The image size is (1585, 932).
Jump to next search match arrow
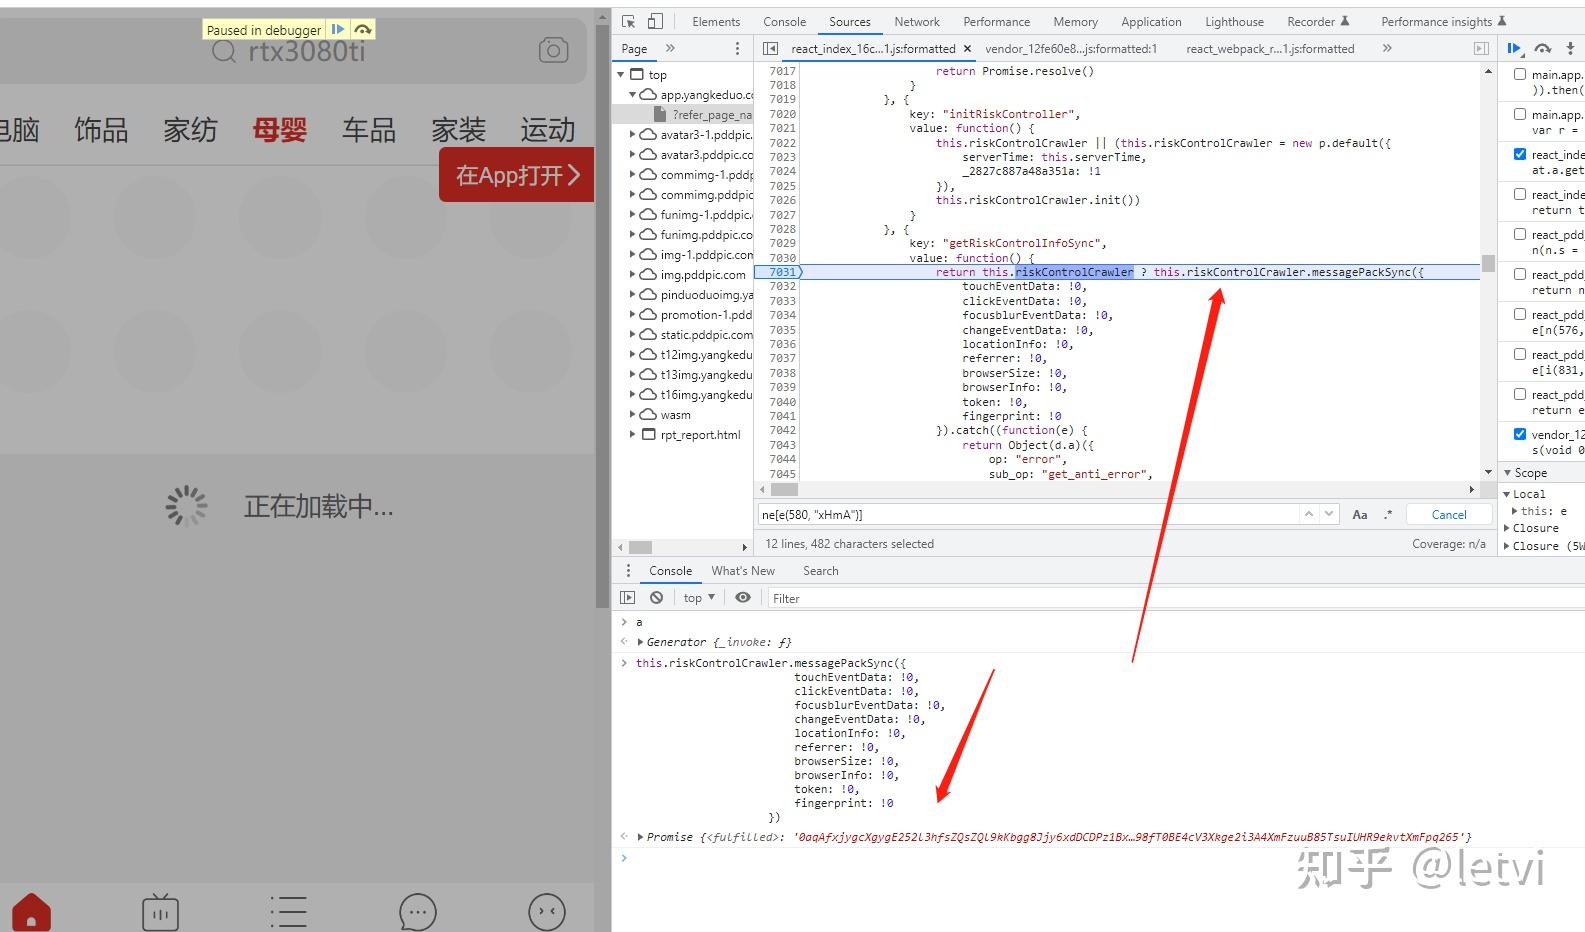(1329, 514)
